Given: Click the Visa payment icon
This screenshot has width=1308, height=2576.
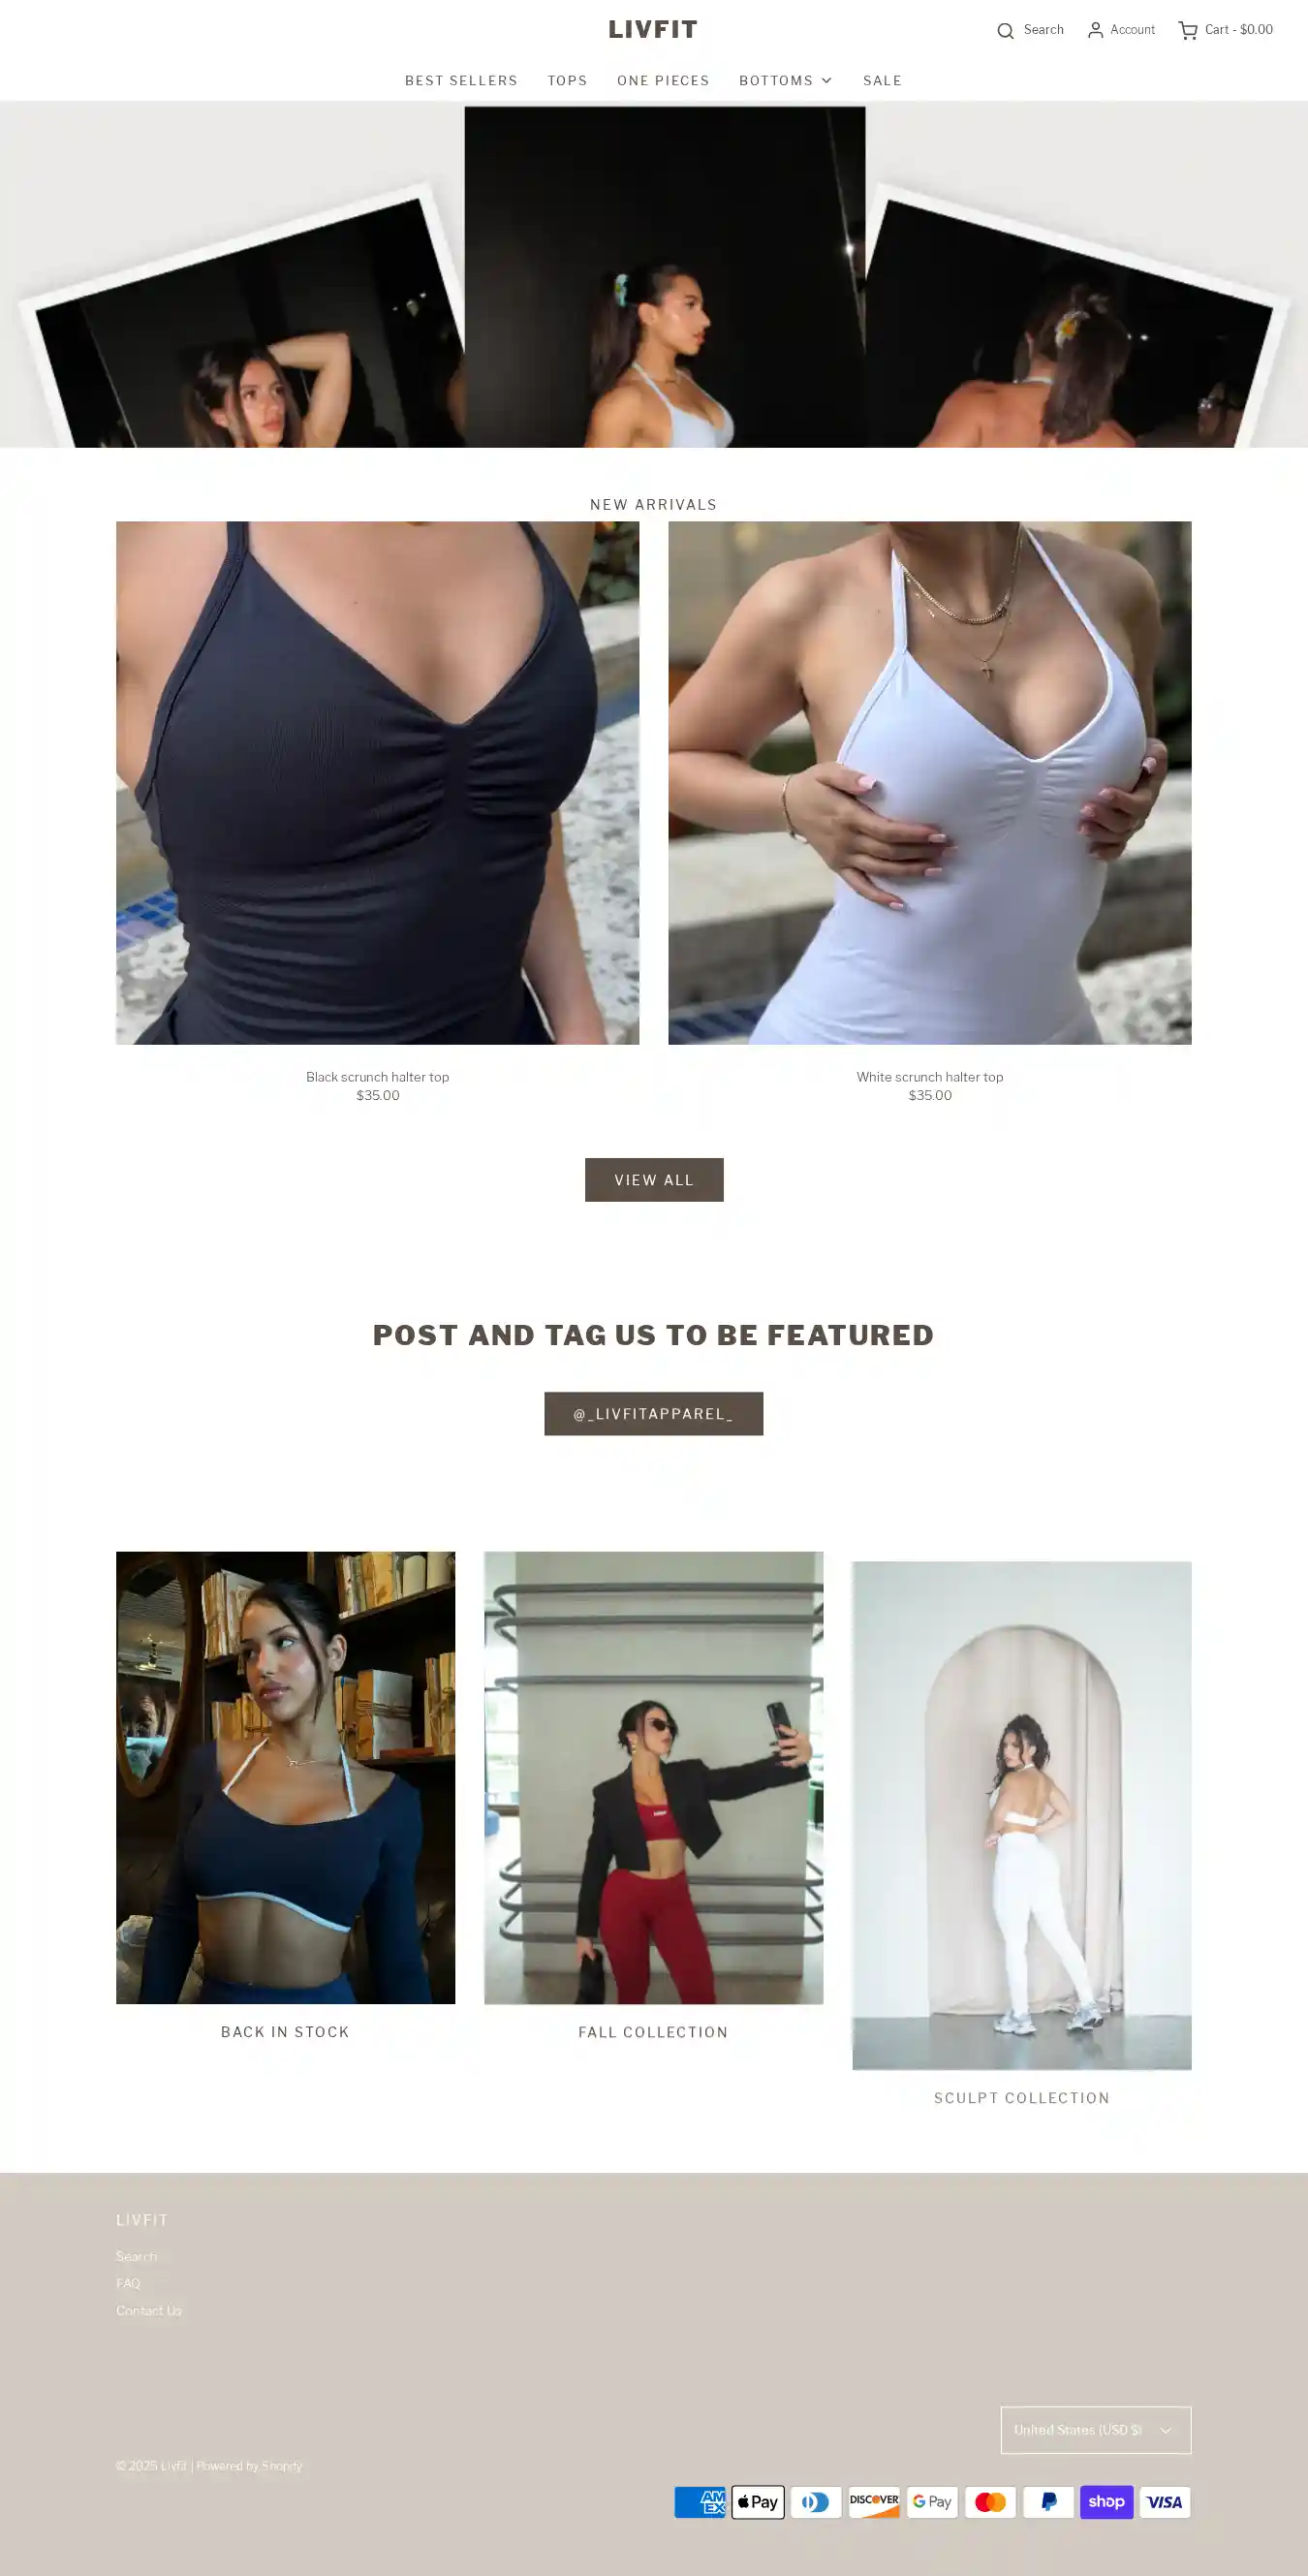Looking at the screenshot, I should coord(1164,2501).
